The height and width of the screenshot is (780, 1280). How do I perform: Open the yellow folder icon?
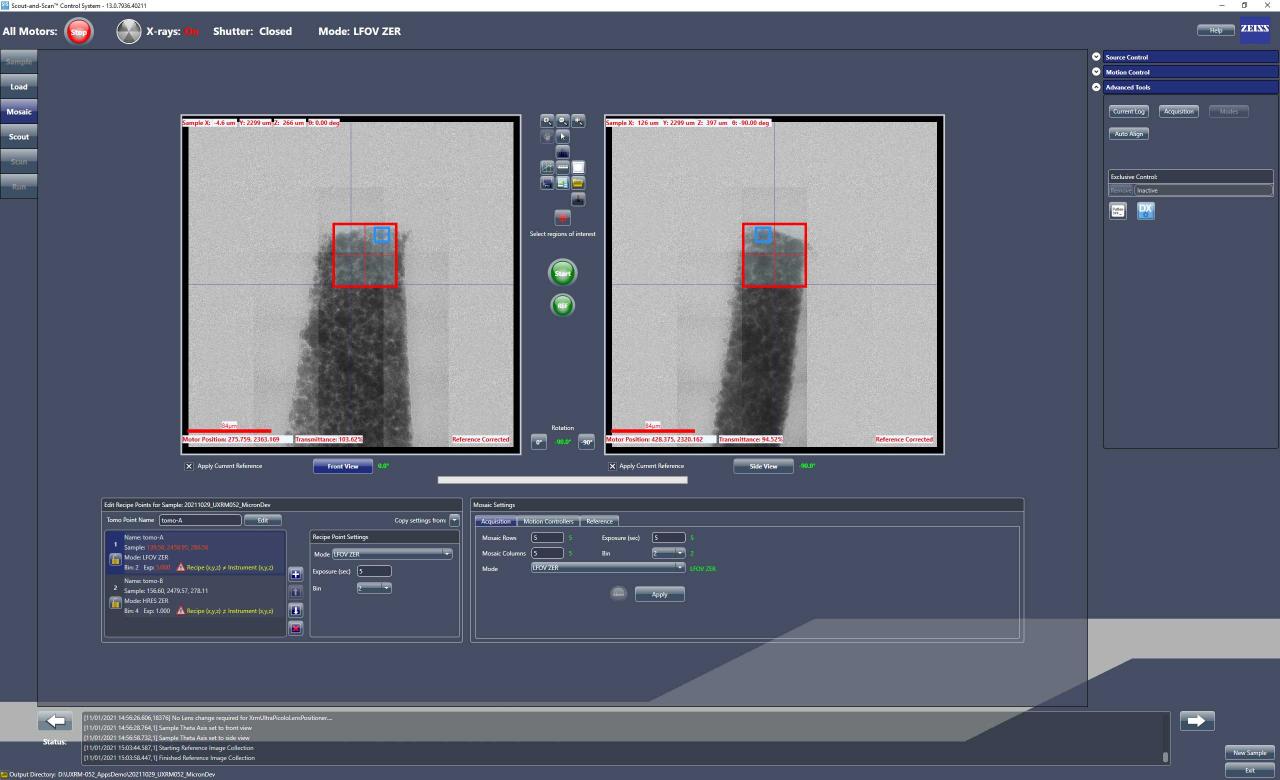(x=578, y=183)
